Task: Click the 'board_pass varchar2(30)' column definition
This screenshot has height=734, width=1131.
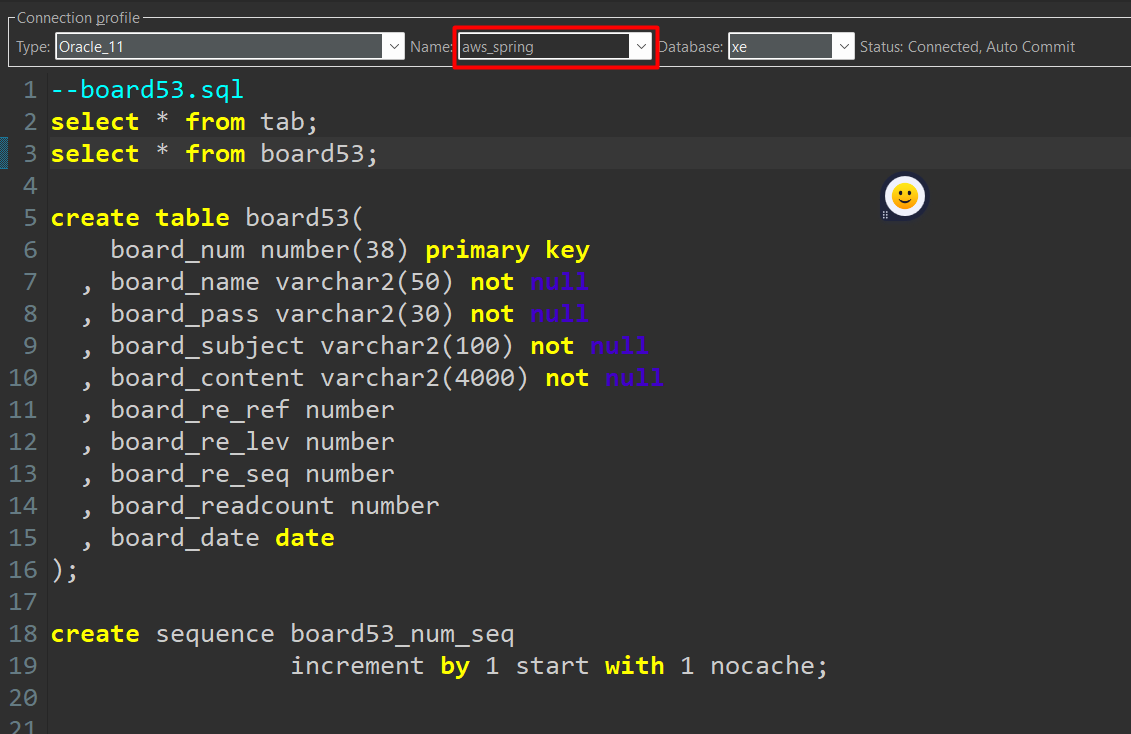Action: pyautogui.click(x=282, y=314)
